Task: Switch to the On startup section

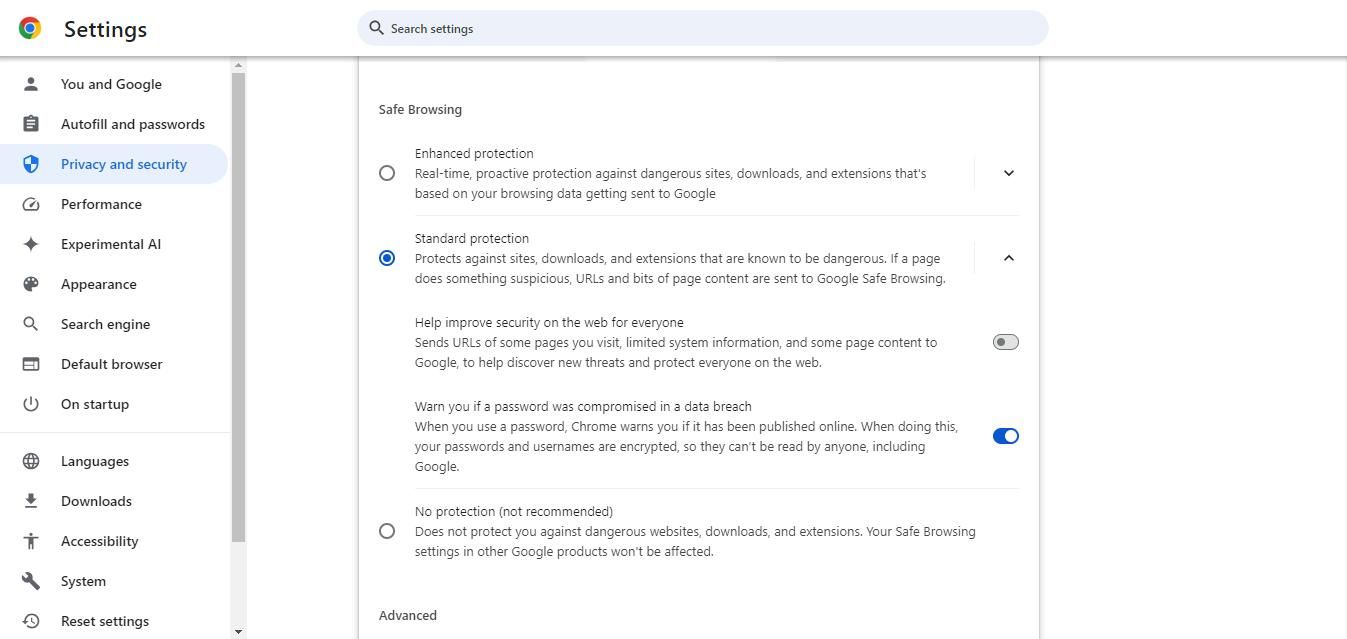Action: coord(94,404)
